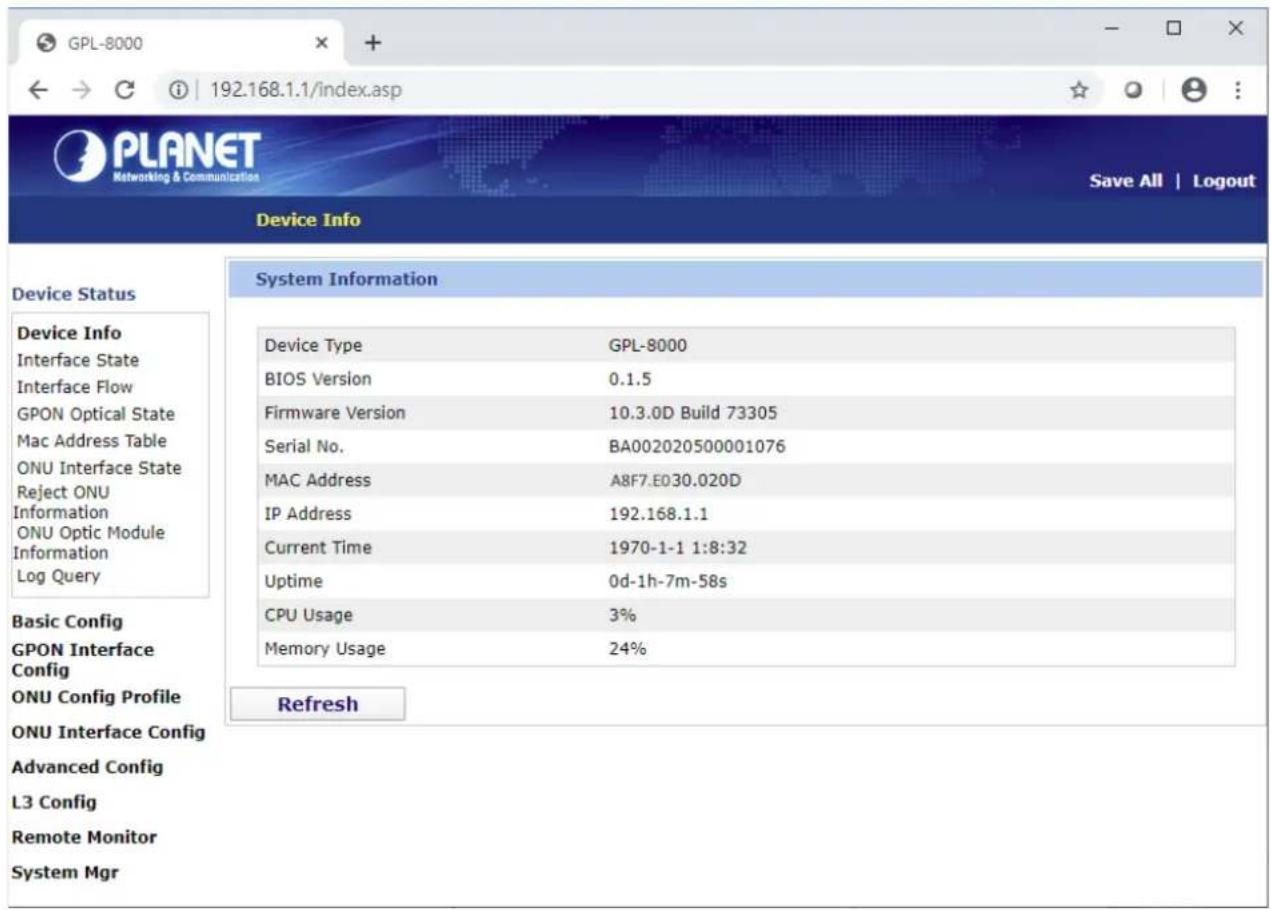This screenshot has height=910, width=1271.
Task: Expand ONU Interface Config section
Action: click(108, 732)
